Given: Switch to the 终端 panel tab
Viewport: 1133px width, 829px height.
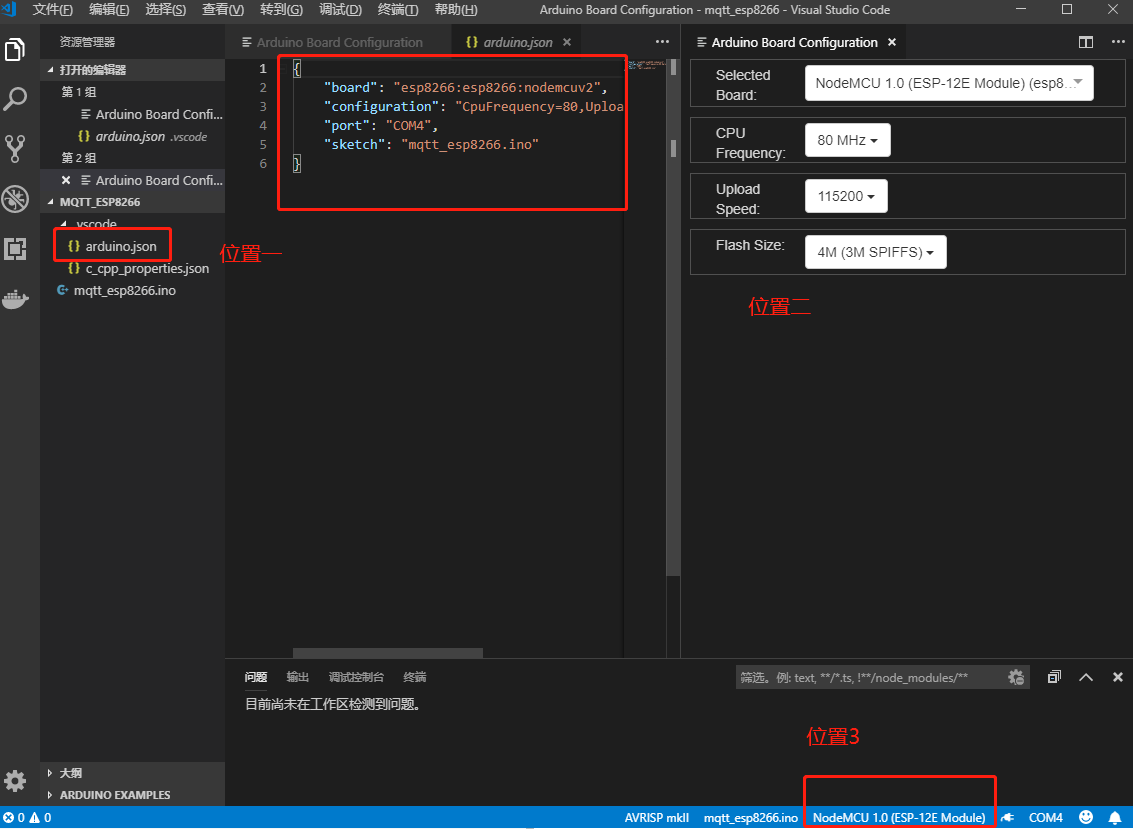Looking at the screenshot, I should (x=415, y=677).
